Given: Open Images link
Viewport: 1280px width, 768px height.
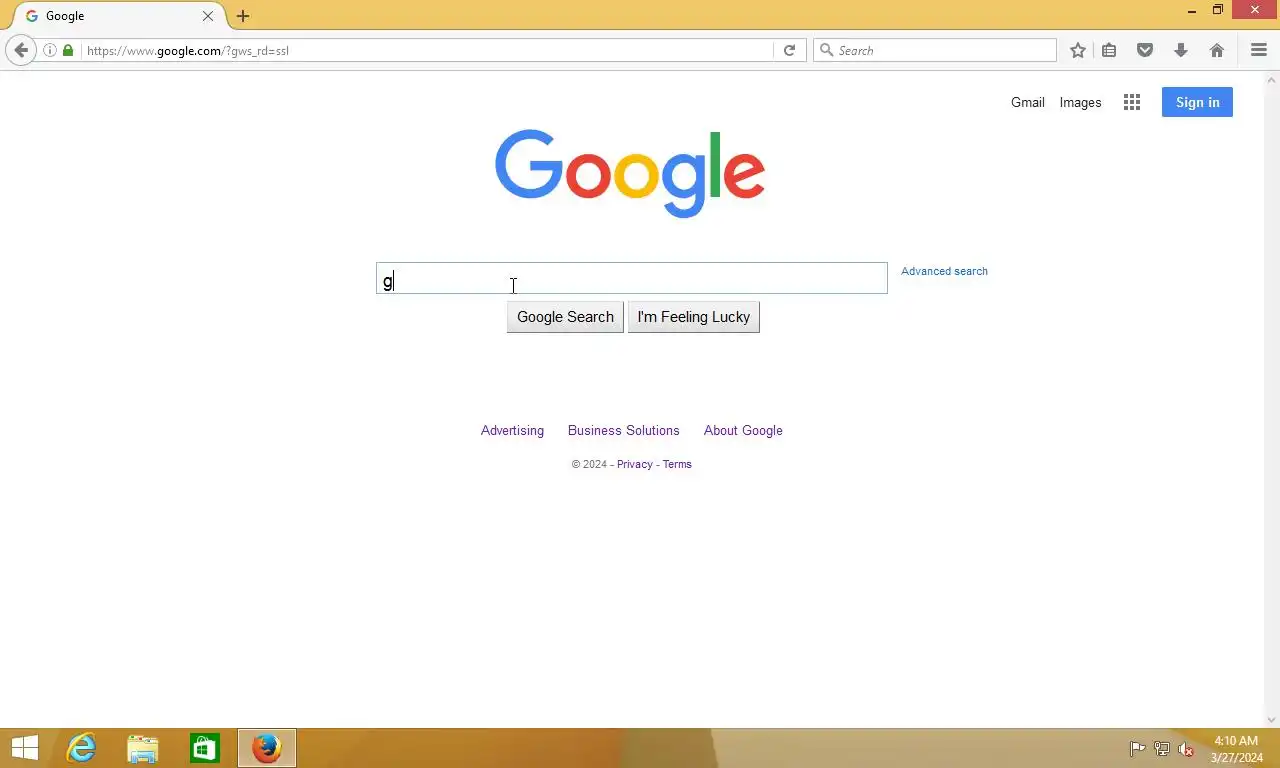Looking at the screenshot, I should coord(1080,102).
